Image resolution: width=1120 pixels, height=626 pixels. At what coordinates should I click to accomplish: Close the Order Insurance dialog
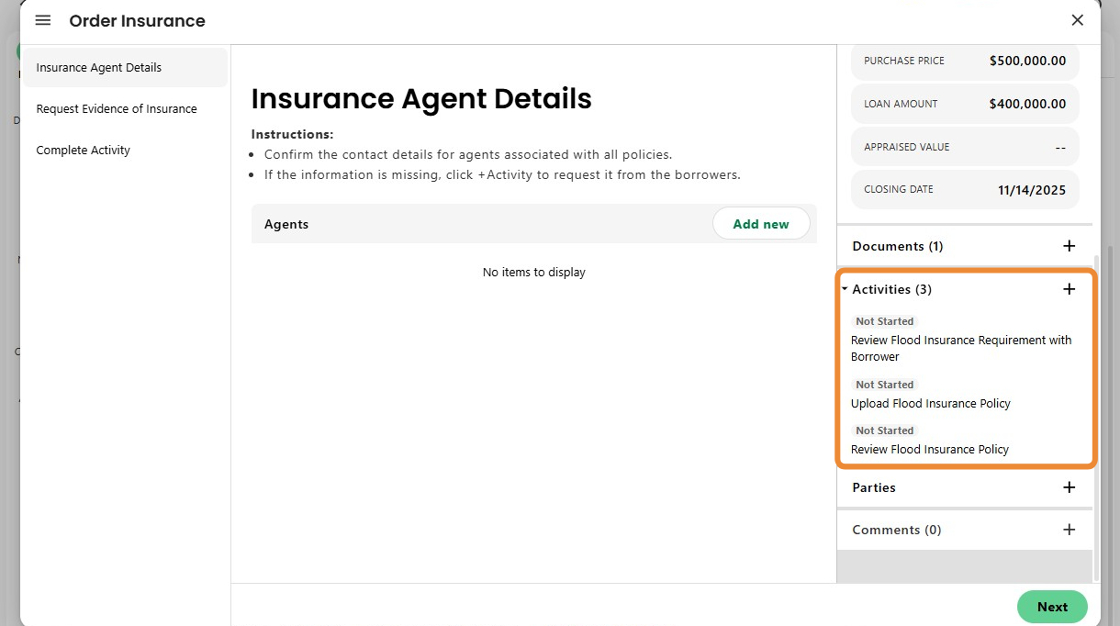[x=1077, y=20]
